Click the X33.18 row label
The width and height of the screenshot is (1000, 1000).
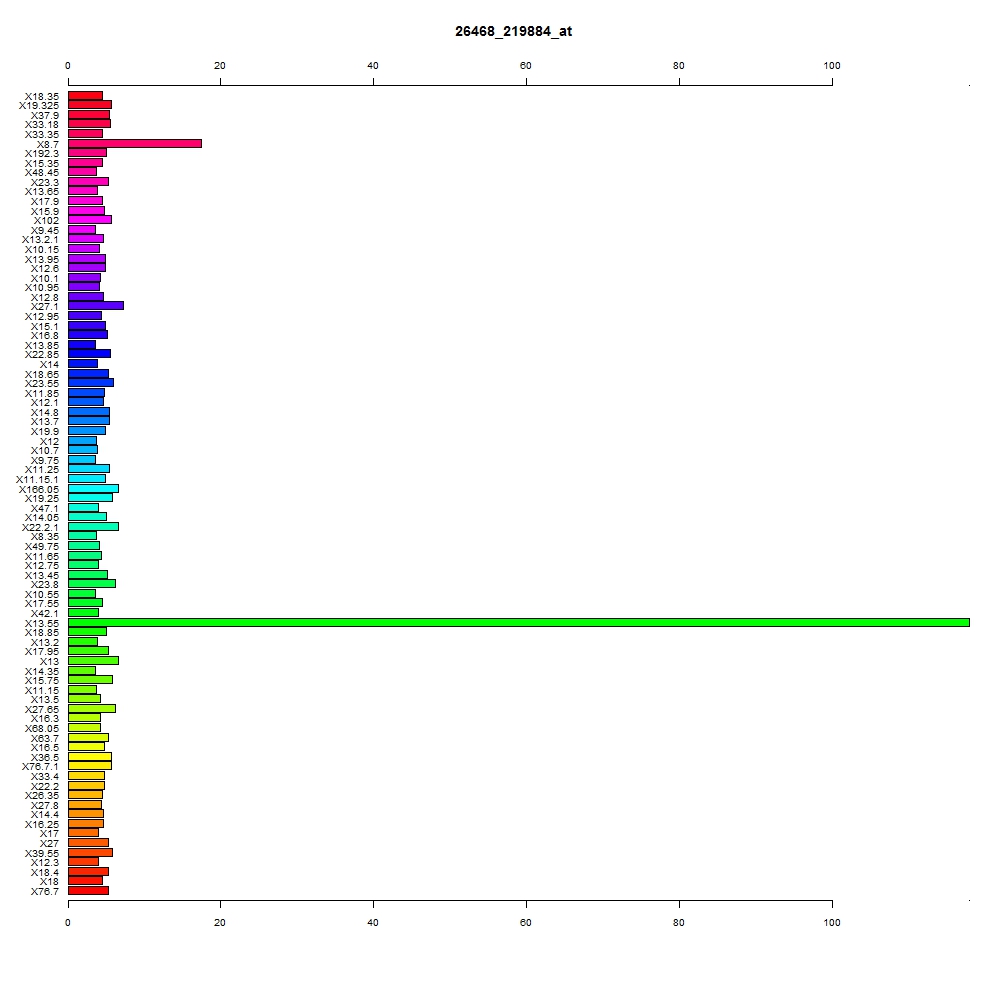pyautogui.click(x=42, y=124)
